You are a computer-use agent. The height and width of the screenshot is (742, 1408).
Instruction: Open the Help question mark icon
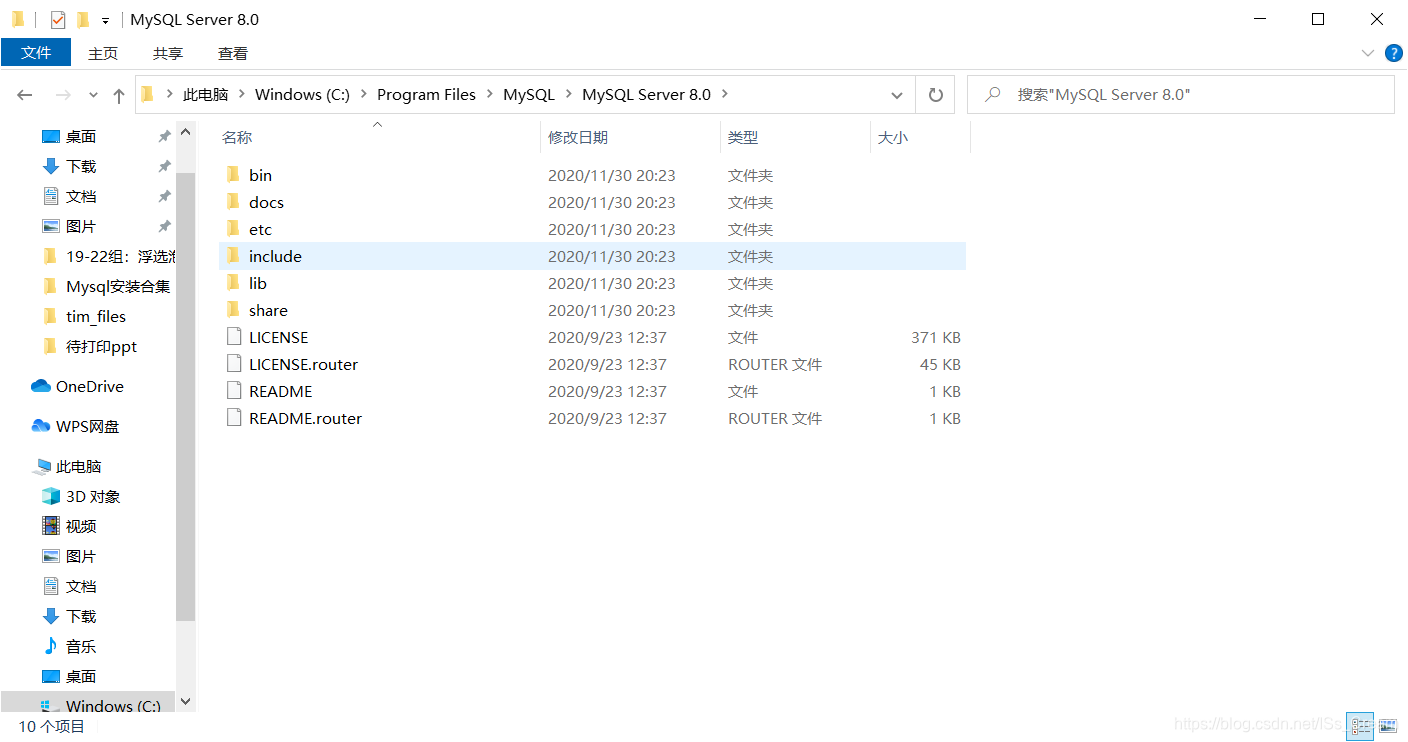(x=1394, y=53)
